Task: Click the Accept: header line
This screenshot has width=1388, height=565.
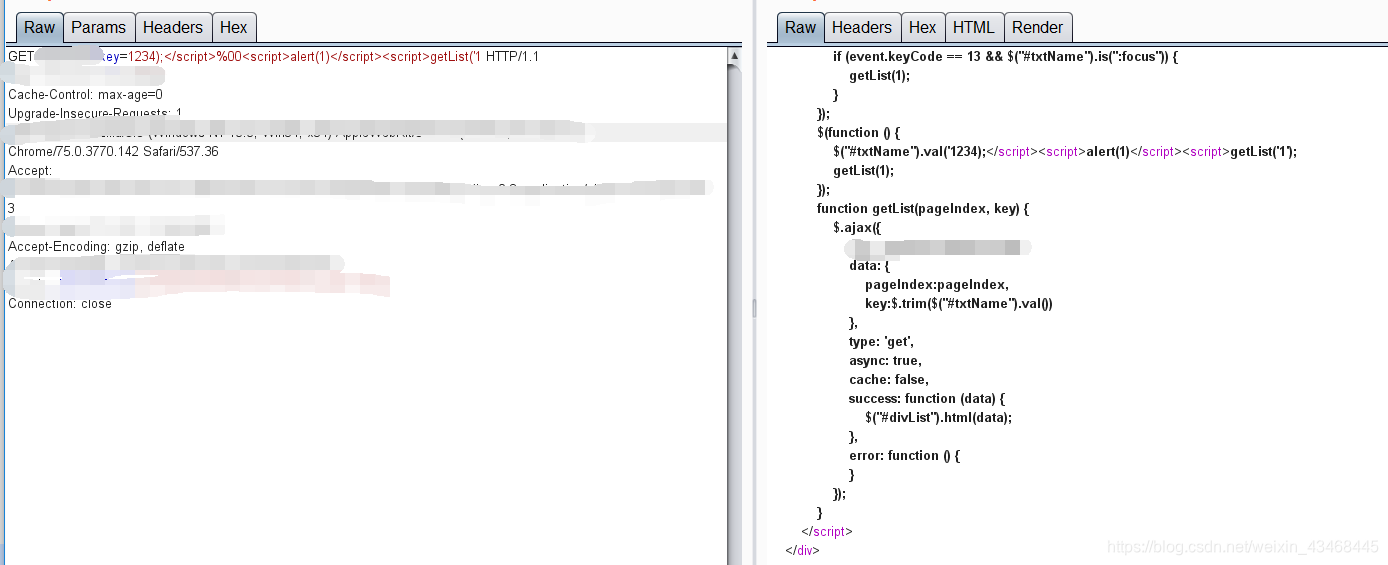Action: pyautogui.click(x=30, y=171)
